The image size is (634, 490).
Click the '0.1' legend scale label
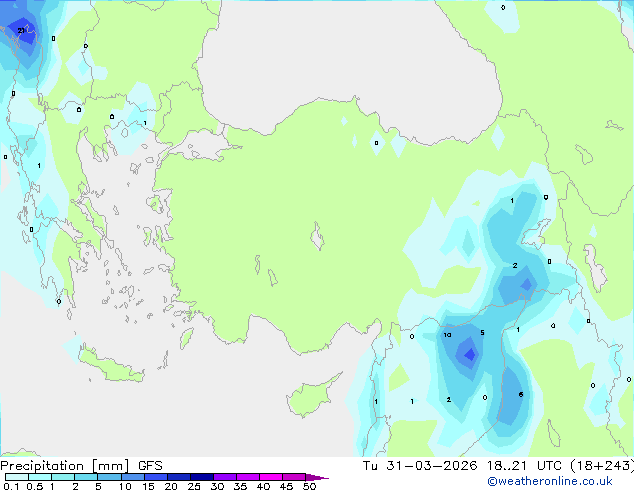pyautogui.click(x=11, y=486)
